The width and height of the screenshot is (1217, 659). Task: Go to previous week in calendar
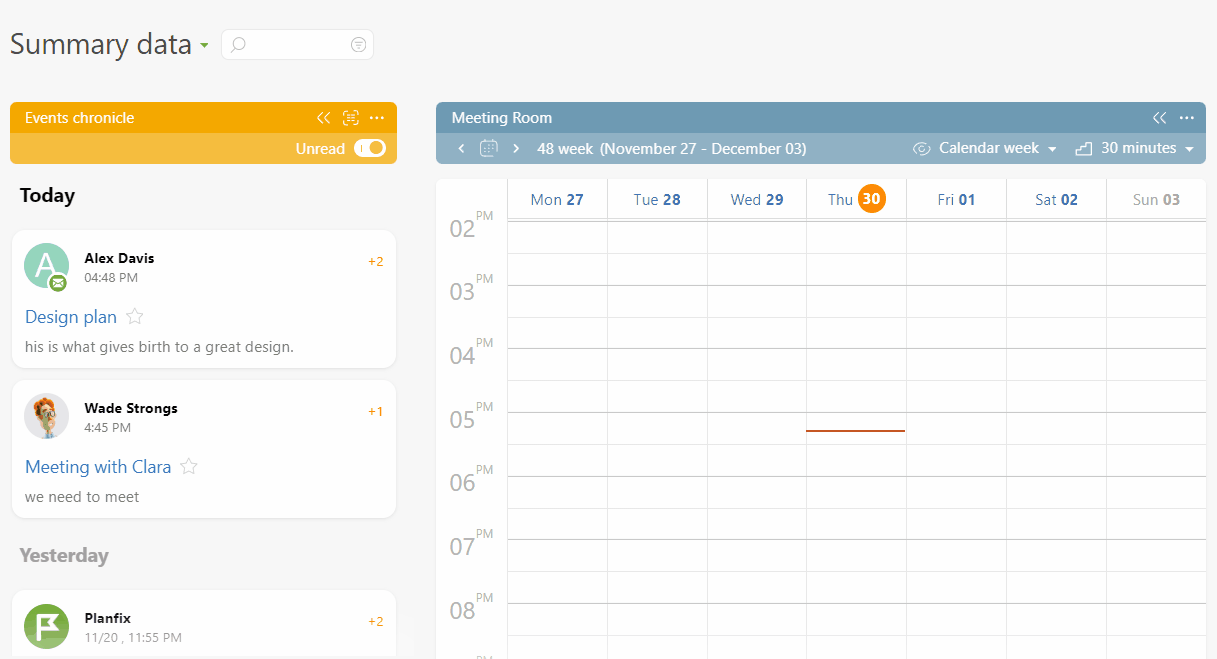tap(461, 149)
